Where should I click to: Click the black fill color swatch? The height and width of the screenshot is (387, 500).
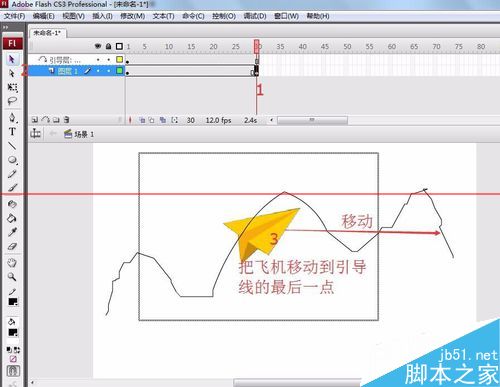pos(13,332)
